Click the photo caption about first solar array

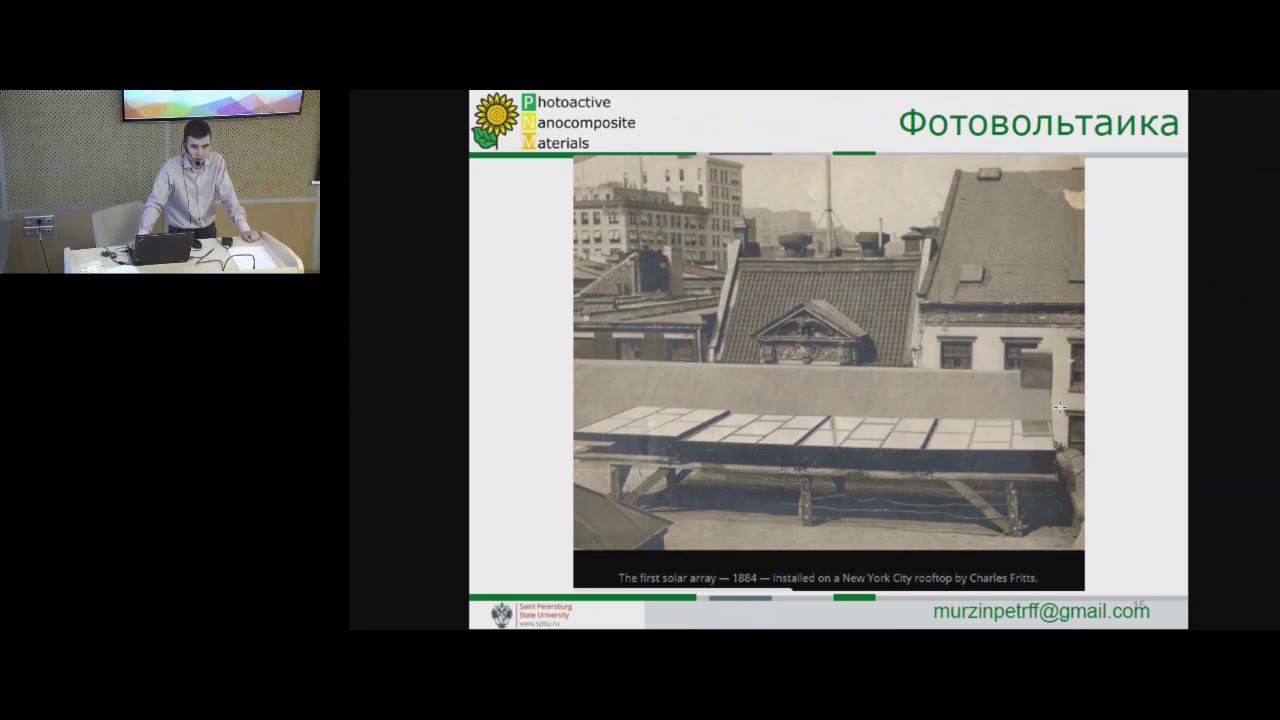[828, 578]
